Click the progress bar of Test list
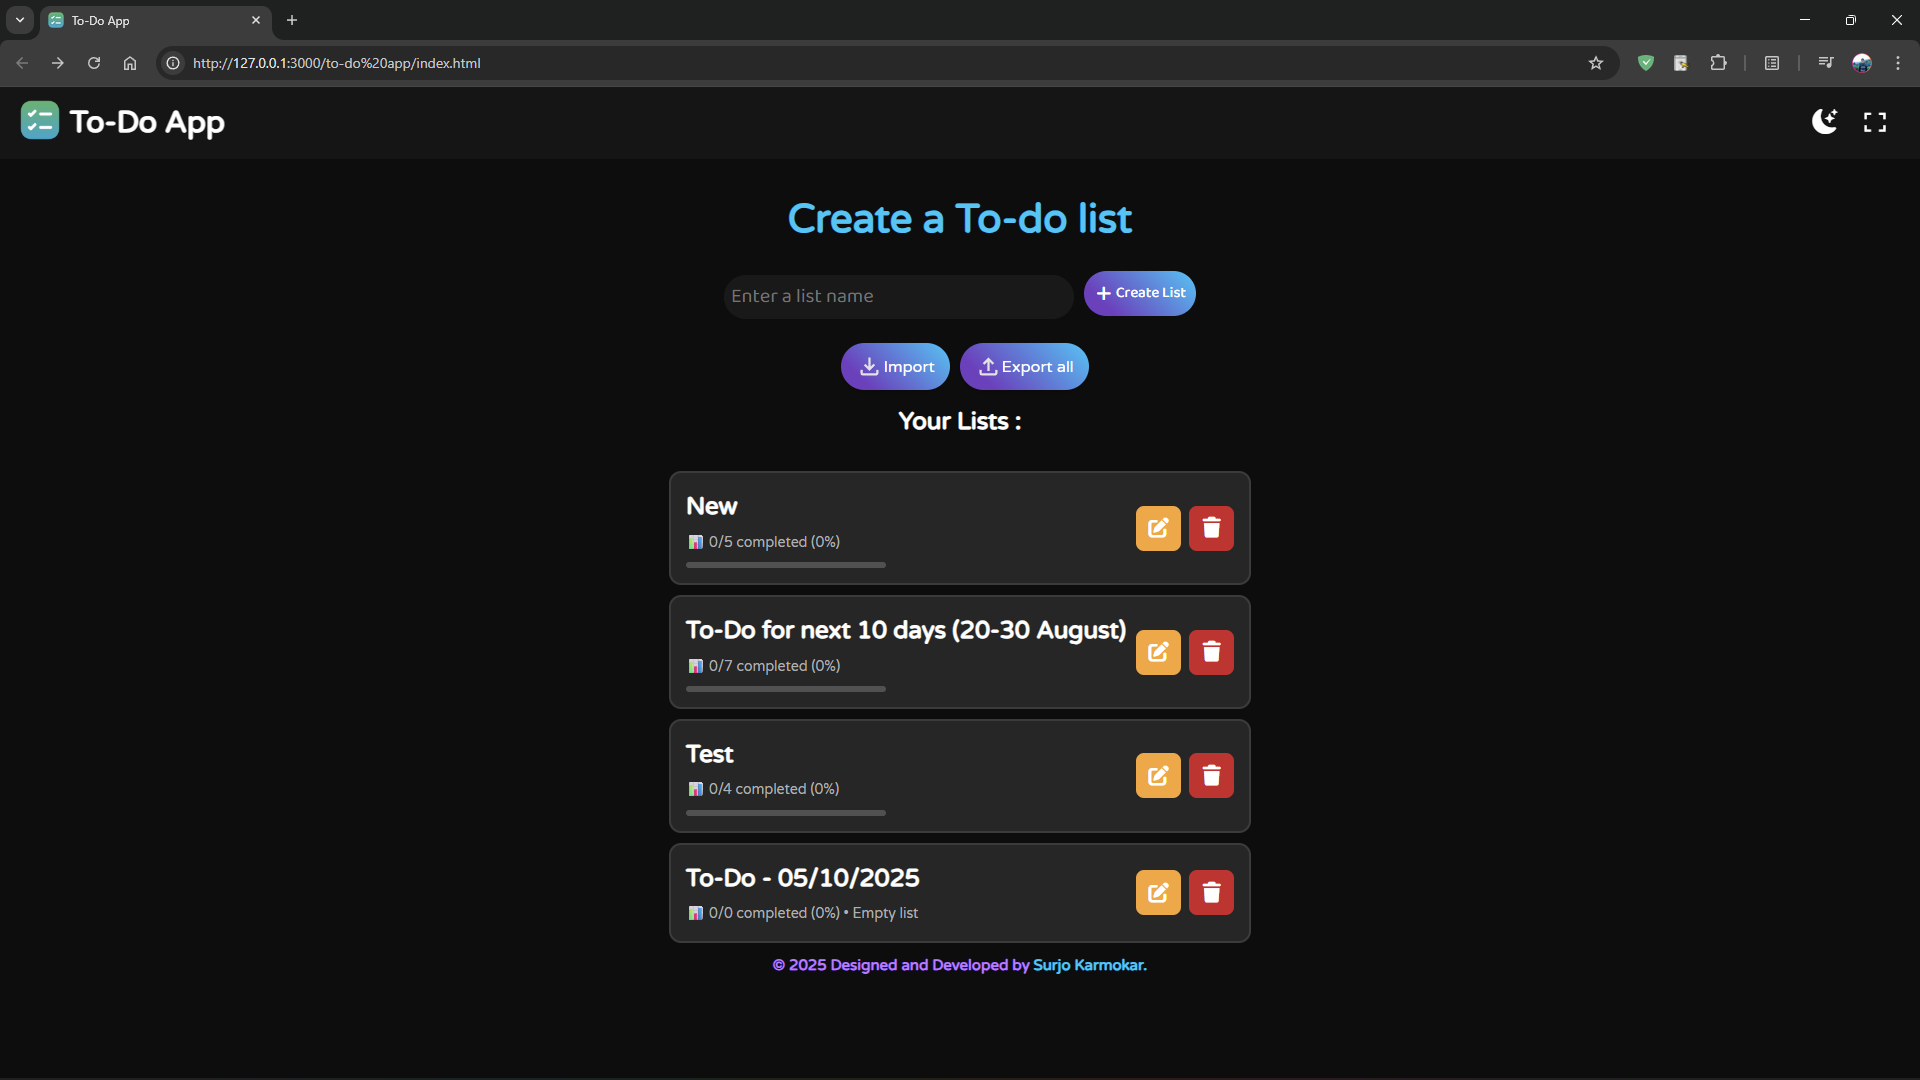The width and height of the screenshot is (1920, 1080). [x=785, y=813]
